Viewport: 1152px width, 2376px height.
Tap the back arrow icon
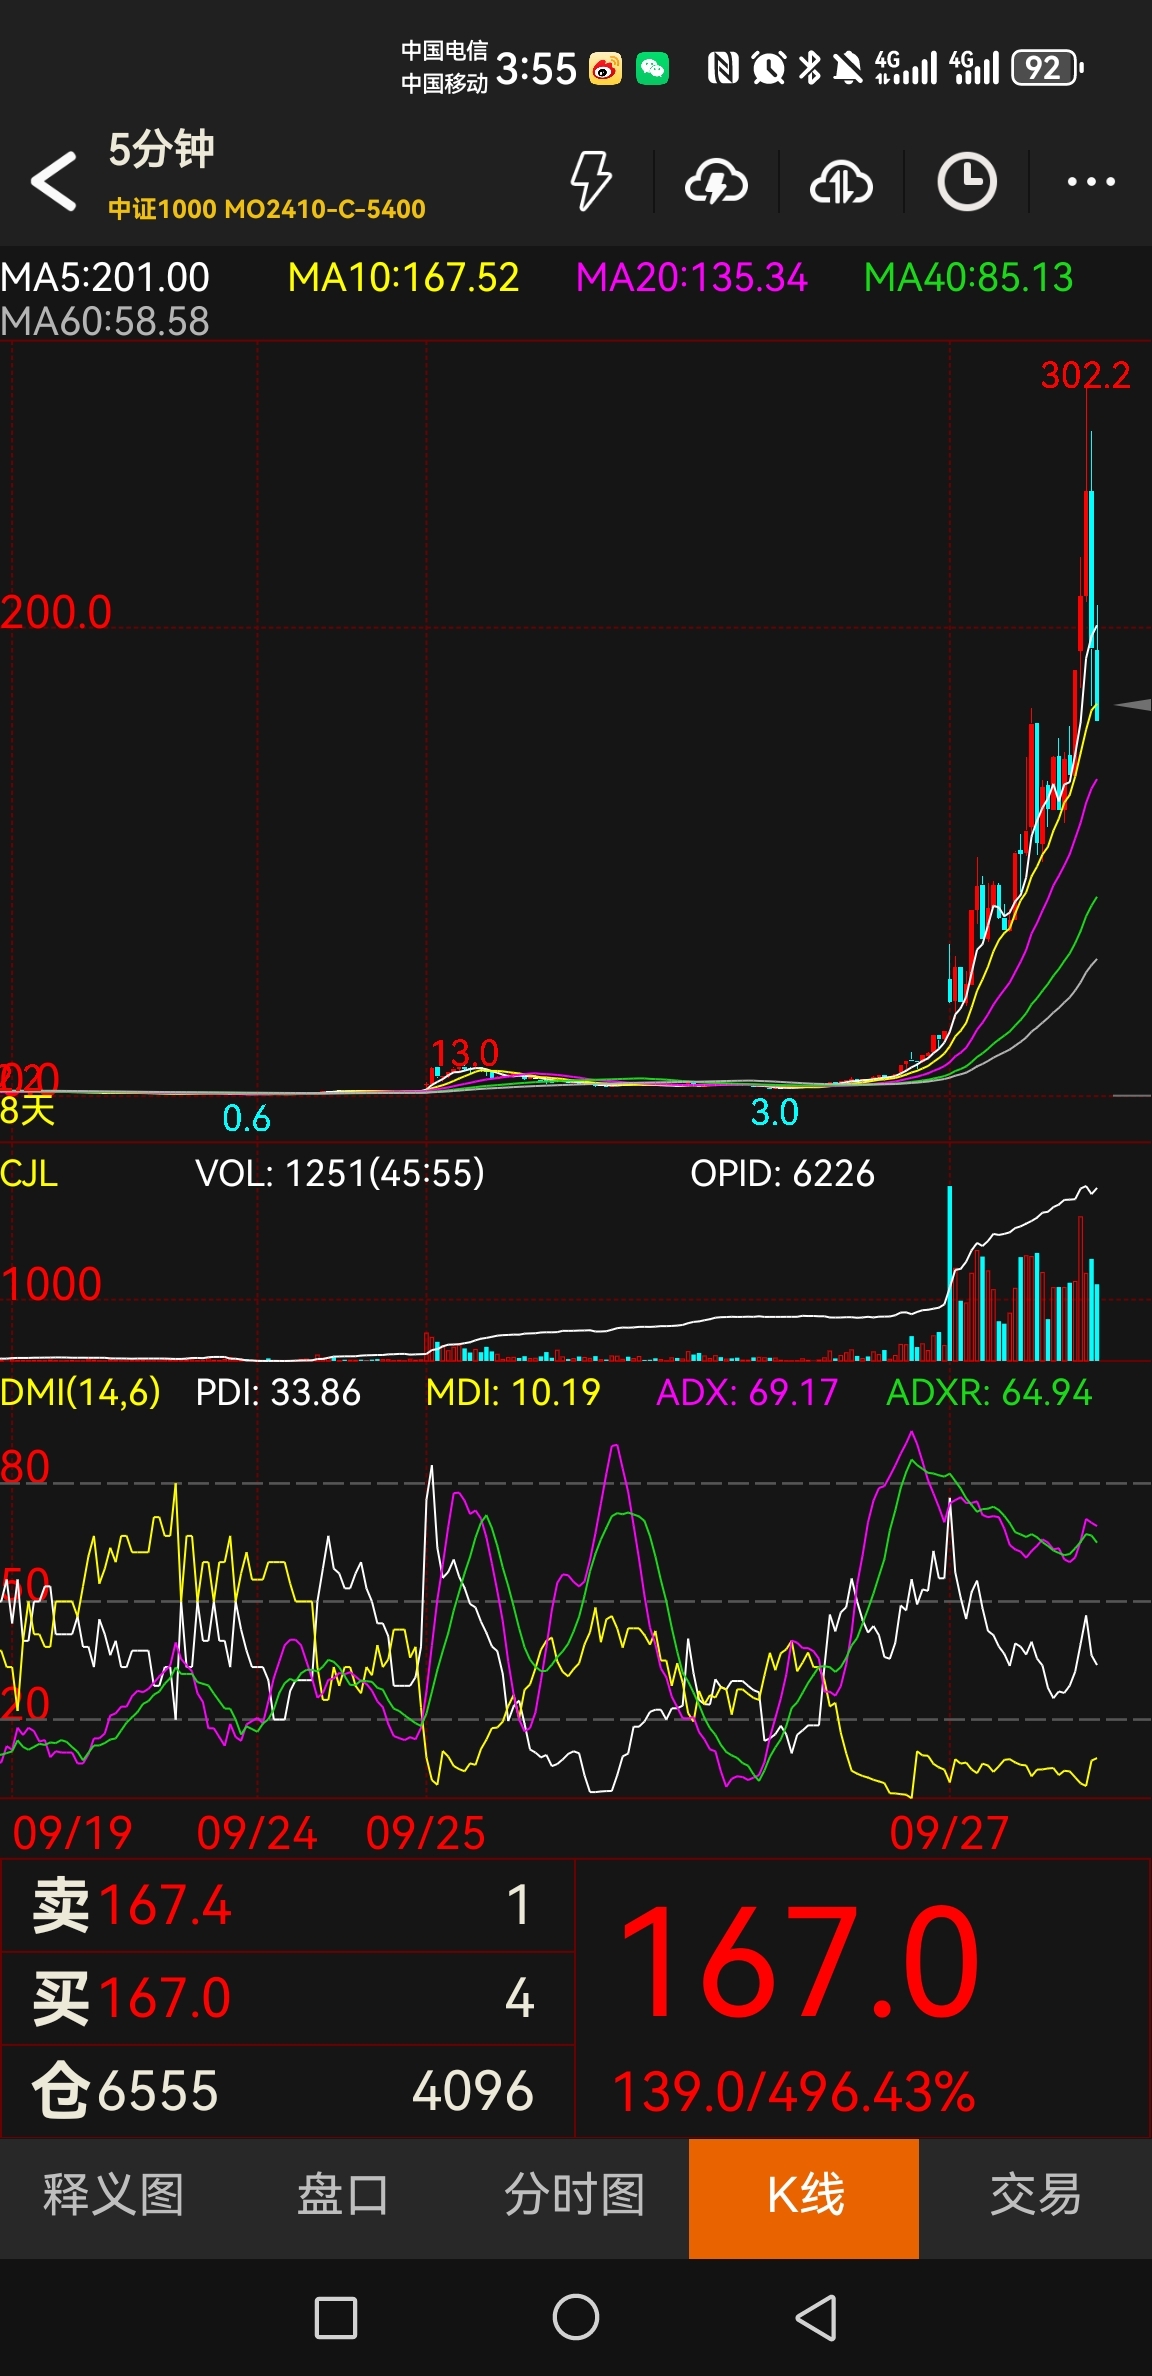pos(54,181)
